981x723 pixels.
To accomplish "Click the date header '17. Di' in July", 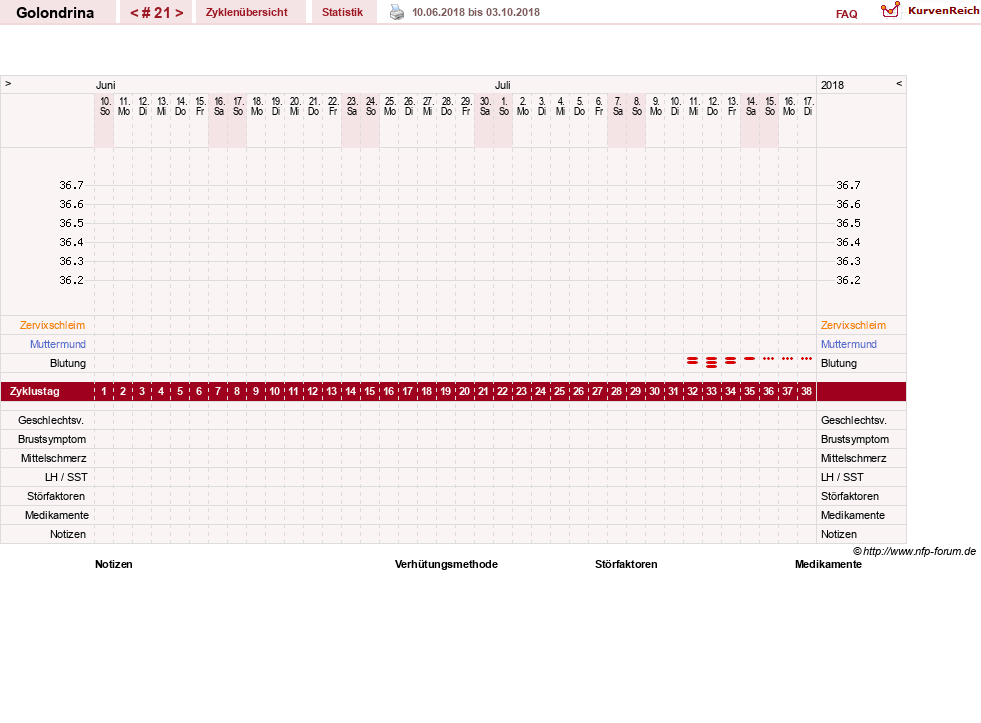I will [x=808, y=106].
